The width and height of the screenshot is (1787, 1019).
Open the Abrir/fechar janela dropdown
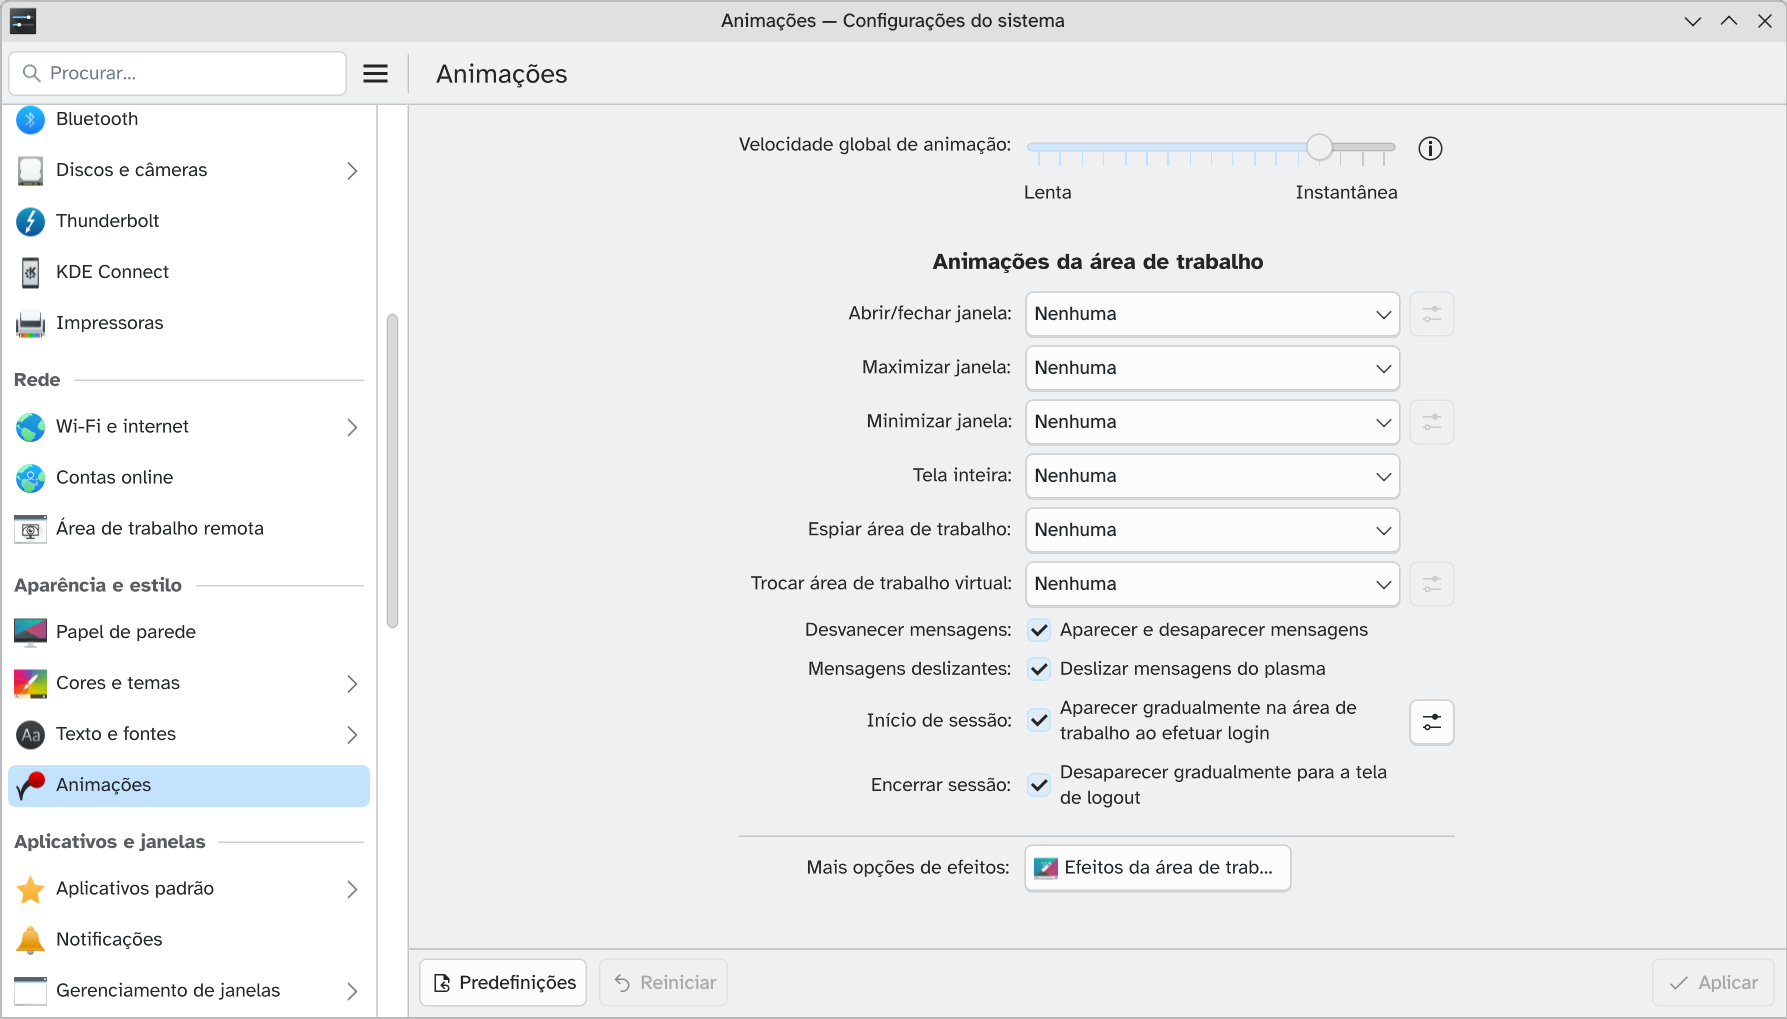[1212, 314]
